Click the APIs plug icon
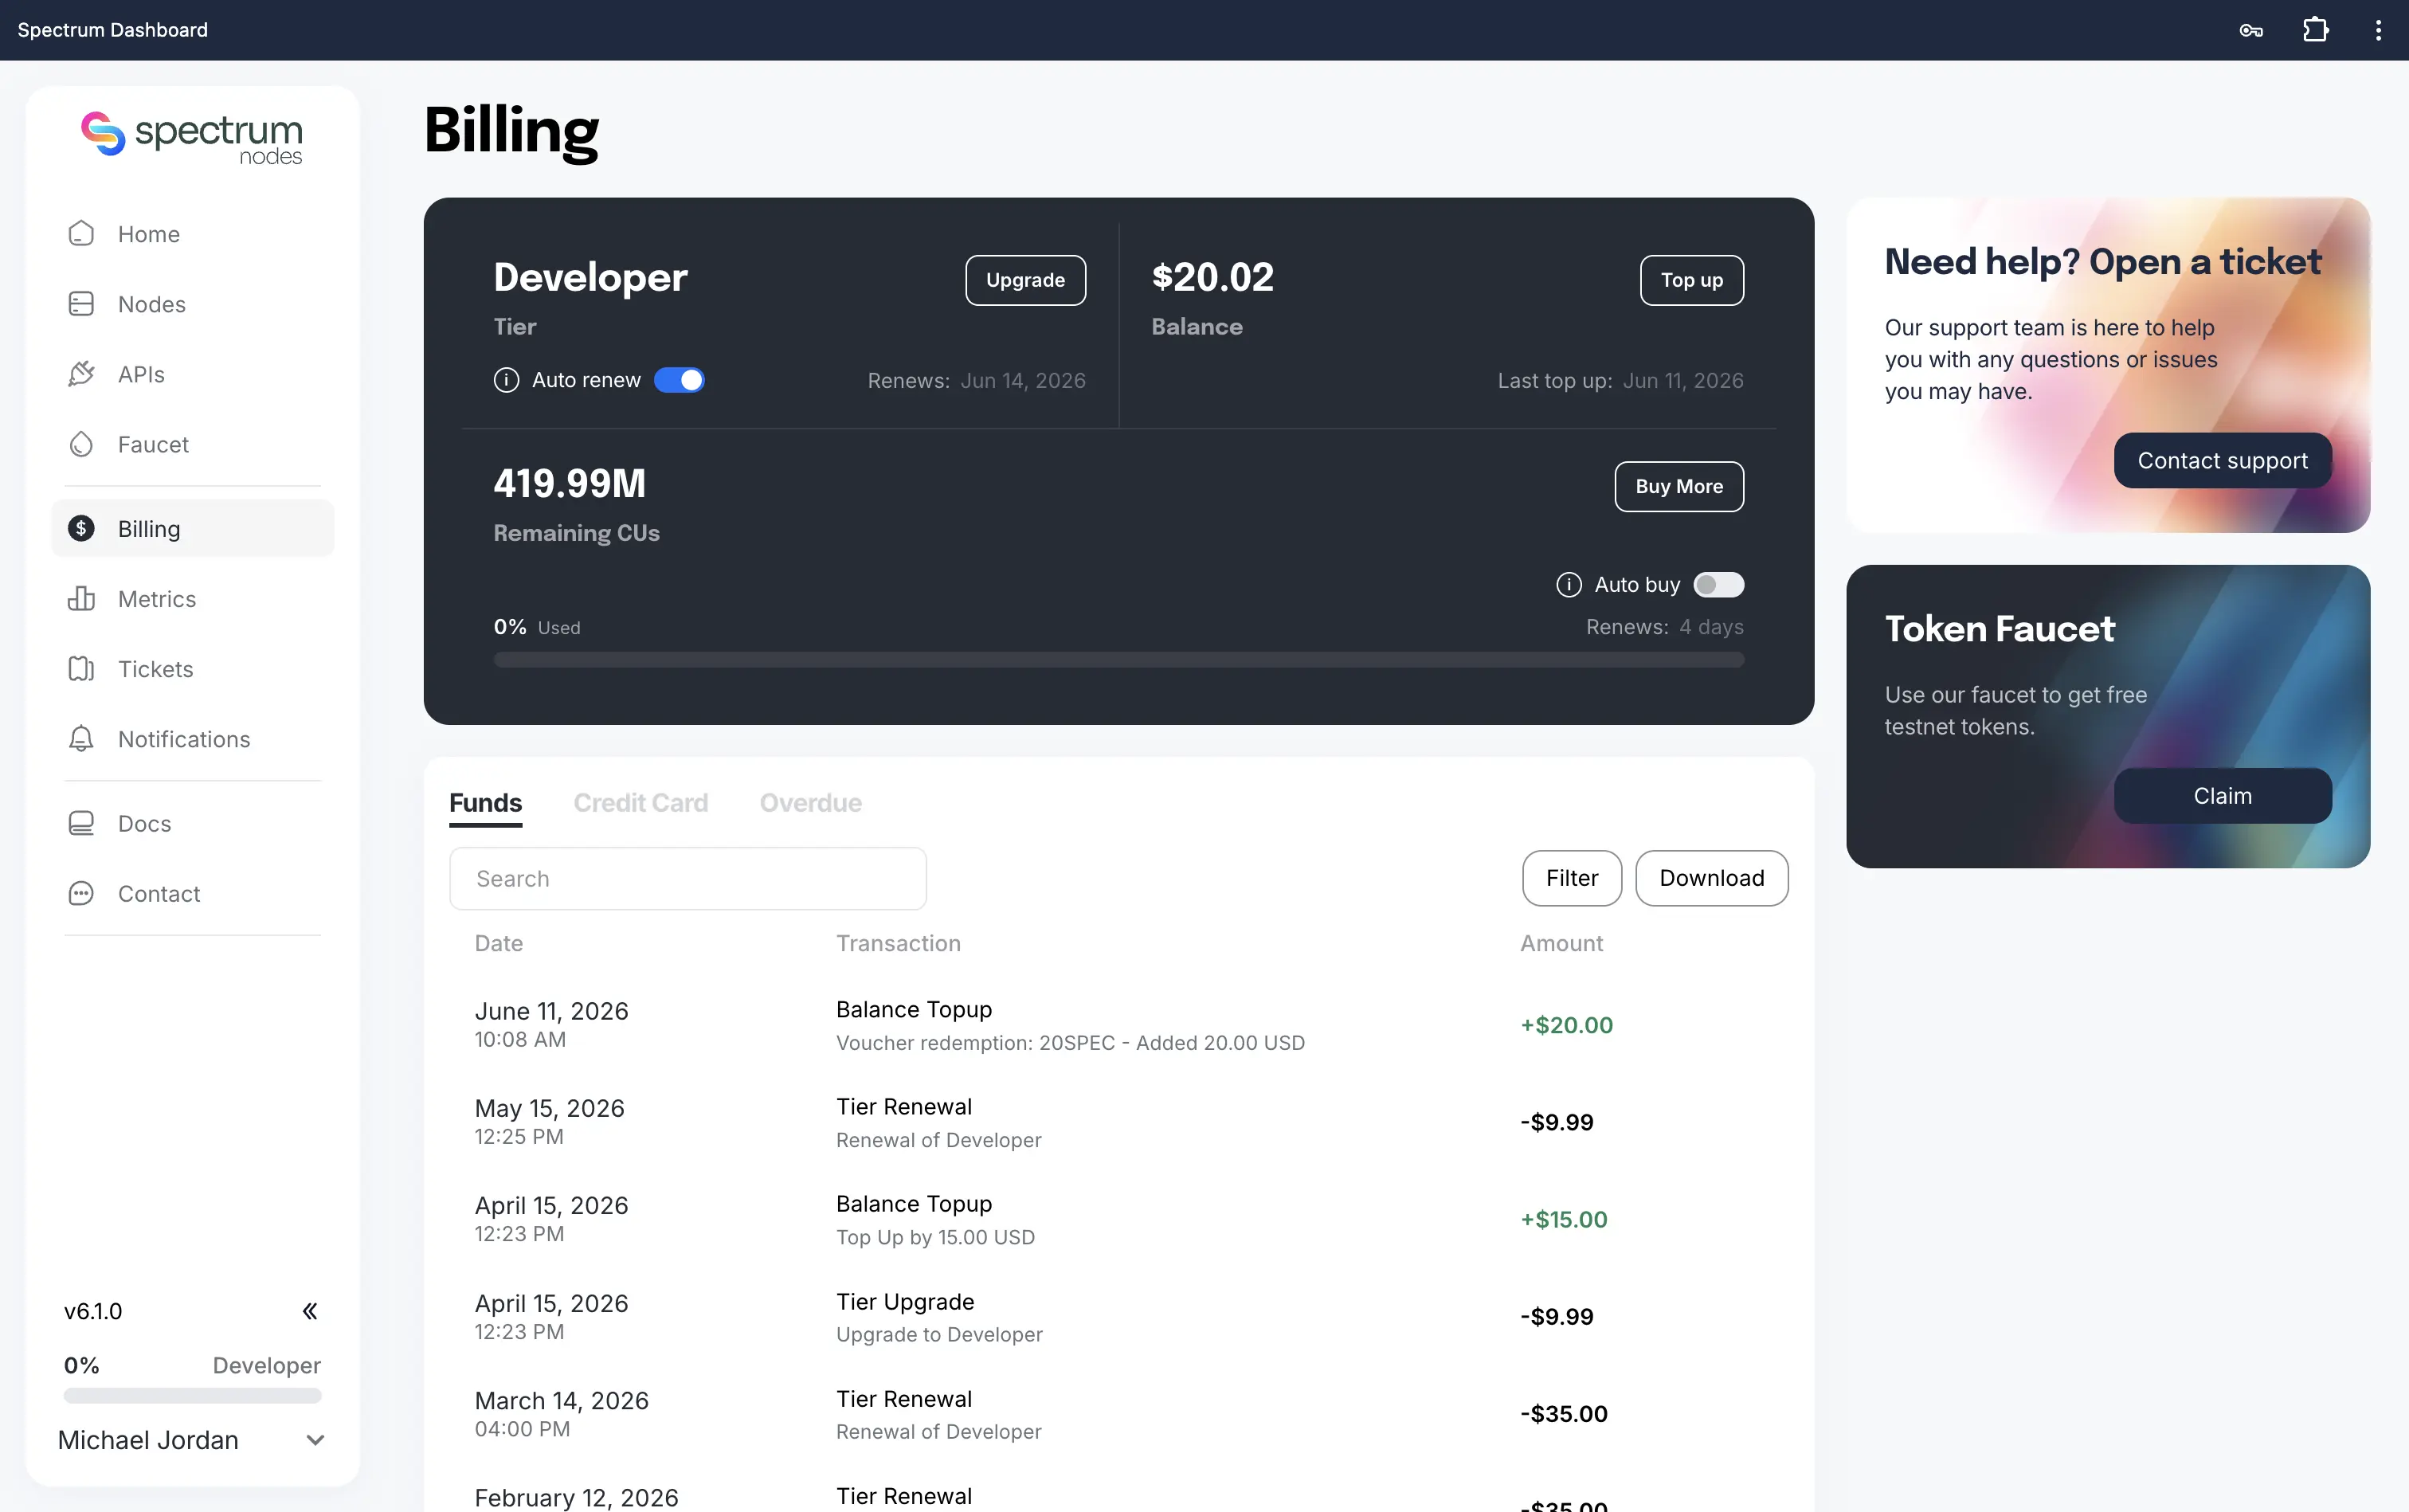 pos(81,373)
